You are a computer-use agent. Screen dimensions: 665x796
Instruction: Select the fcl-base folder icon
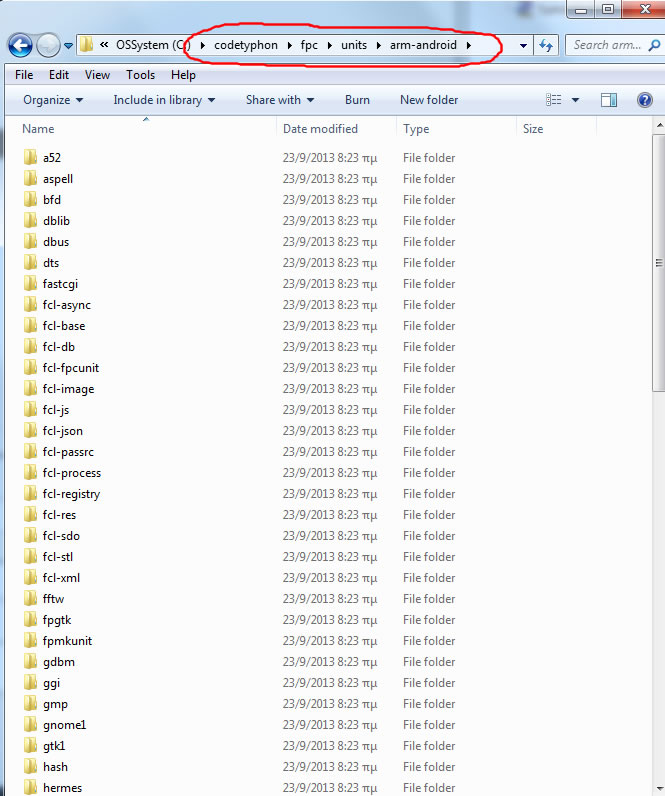(30, 325)
